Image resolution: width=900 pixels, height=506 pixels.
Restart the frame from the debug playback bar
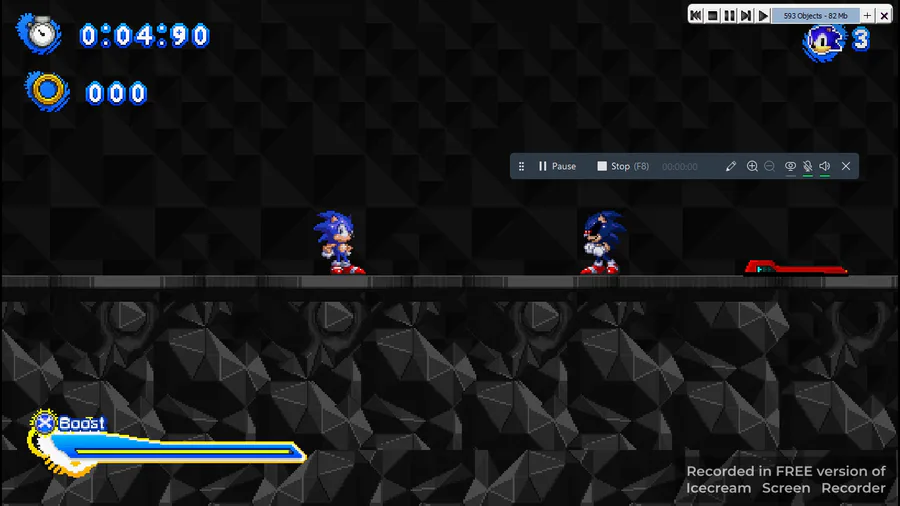(696, 15)
